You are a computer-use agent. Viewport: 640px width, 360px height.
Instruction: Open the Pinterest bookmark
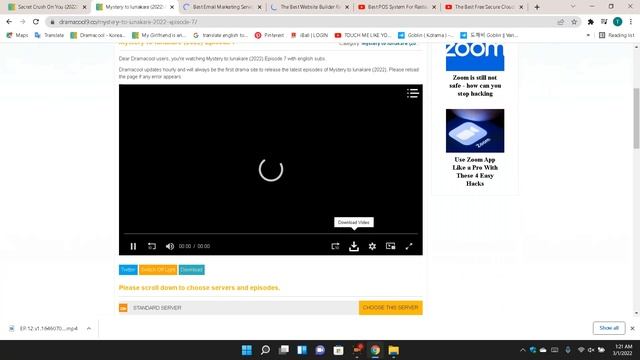[269, 36]
